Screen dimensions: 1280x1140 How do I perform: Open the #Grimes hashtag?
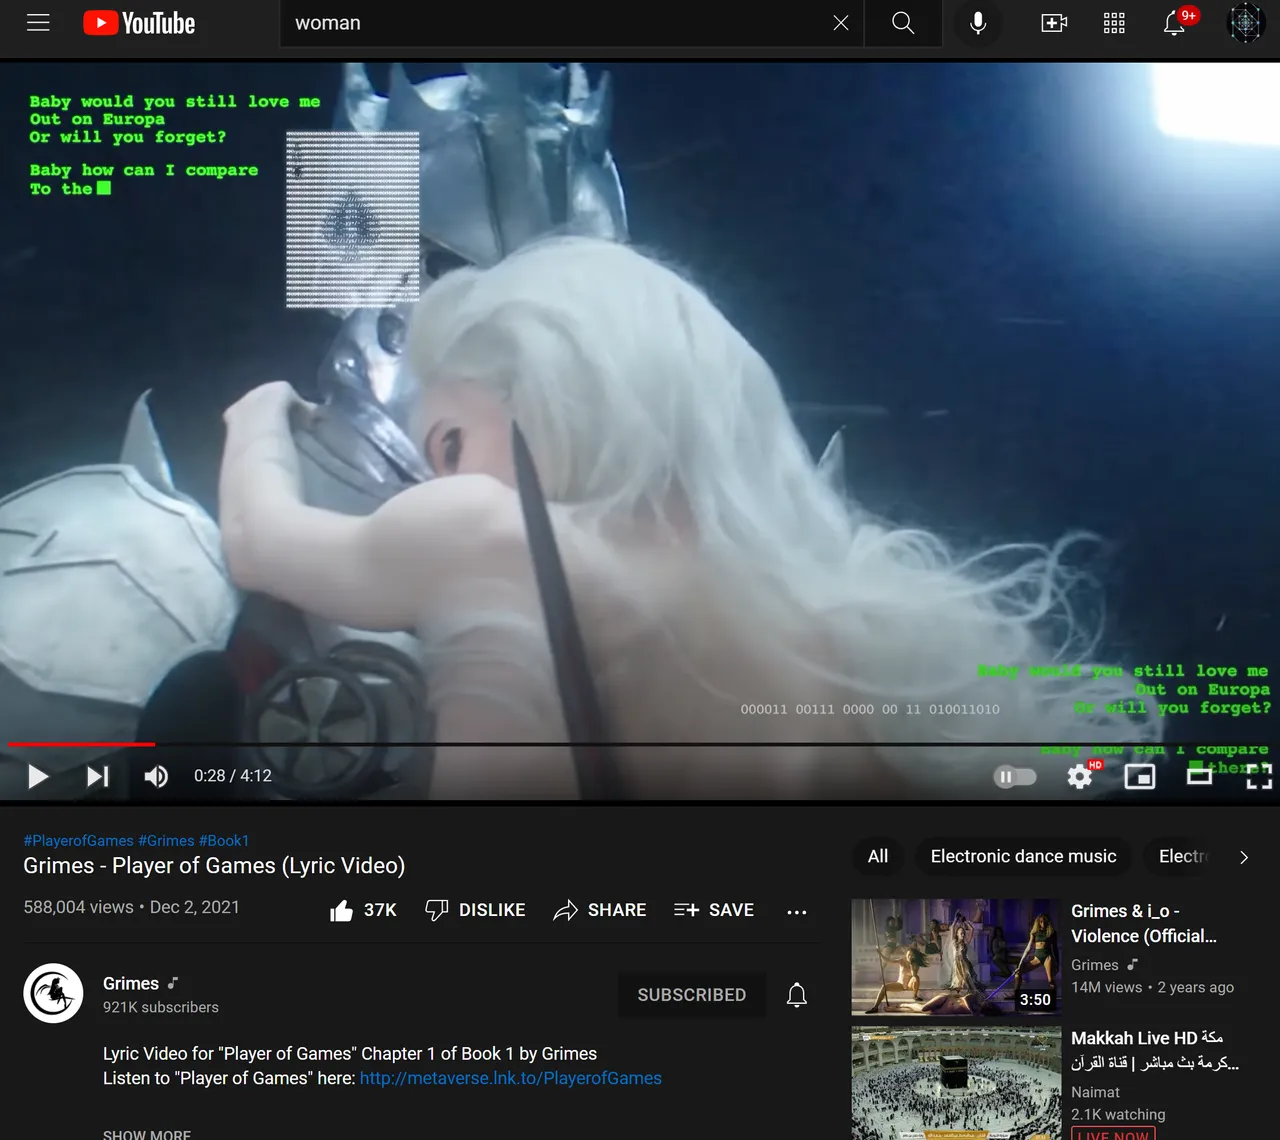[166, 841]
